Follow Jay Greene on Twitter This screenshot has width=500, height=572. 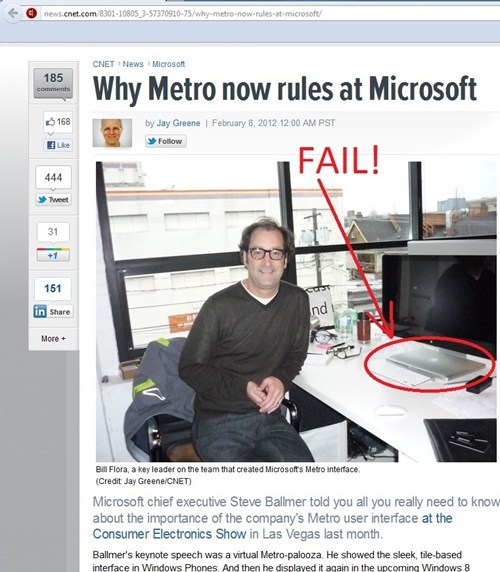pyautogui.click(x=166, y=141)
